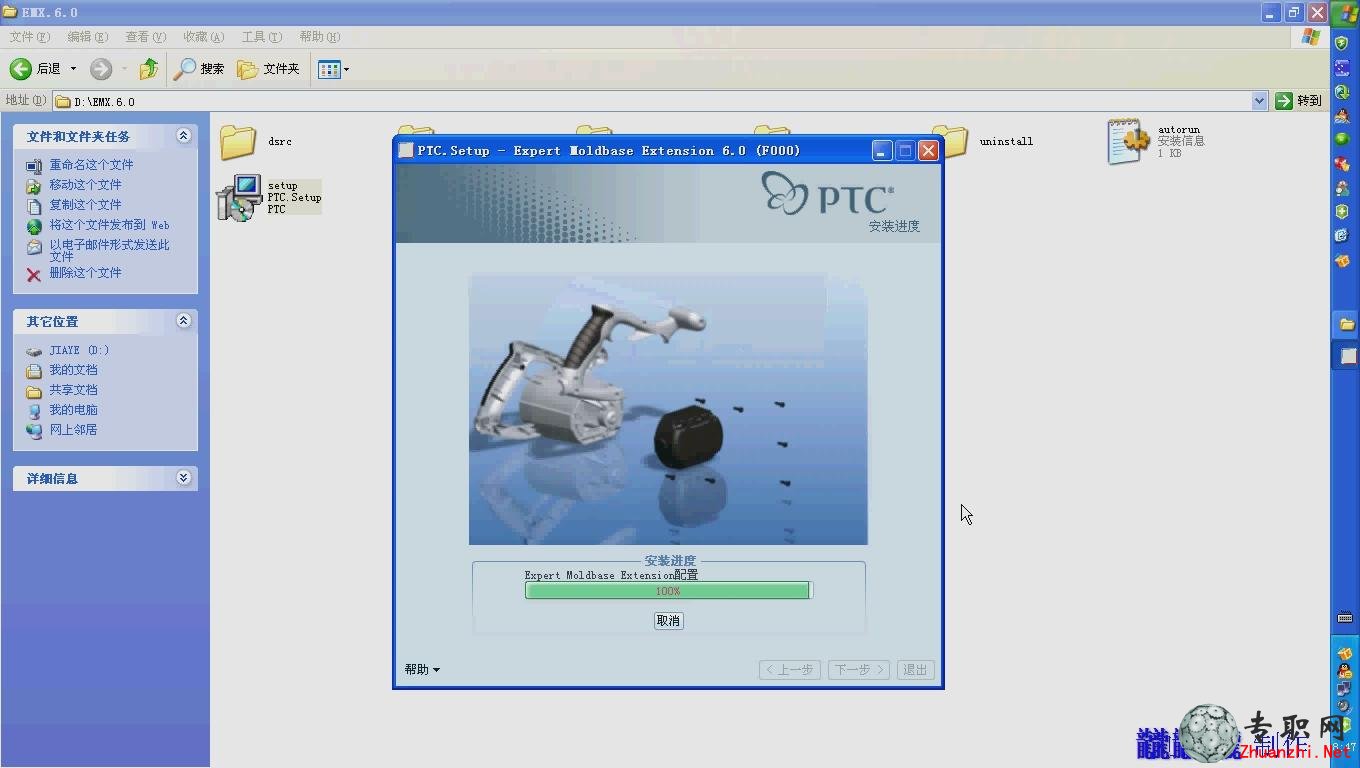
Task: Open the 编辑(E) menu
Action: [88, 37]
